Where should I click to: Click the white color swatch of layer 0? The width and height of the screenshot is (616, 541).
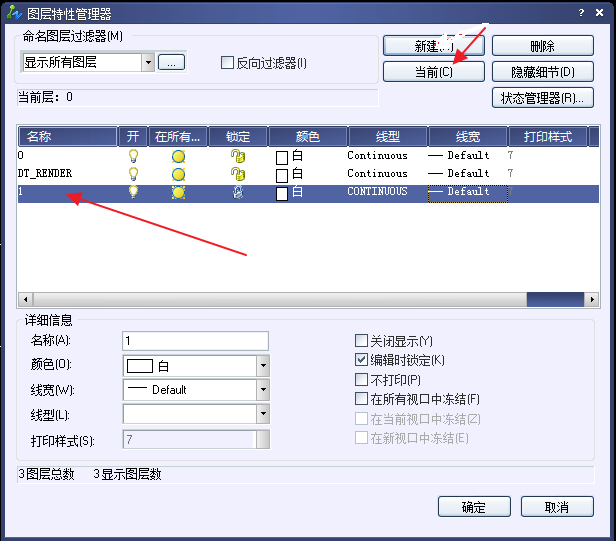282,157
